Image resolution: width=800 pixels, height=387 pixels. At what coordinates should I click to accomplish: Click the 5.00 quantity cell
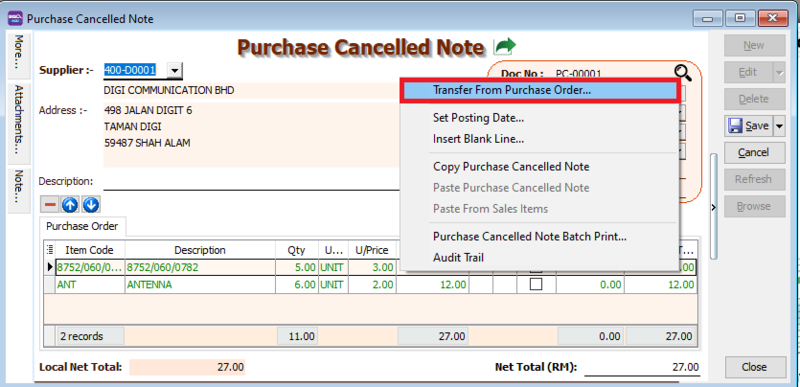pos(296,267)
